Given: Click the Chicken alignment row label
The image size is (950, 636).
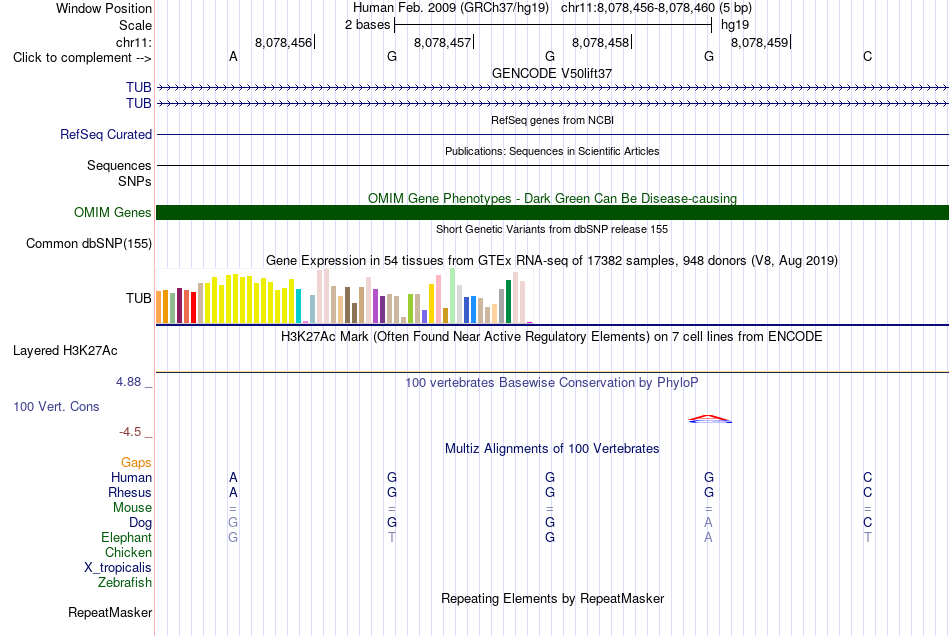Looking at the screenshot, I should click(x=128, y=552).
